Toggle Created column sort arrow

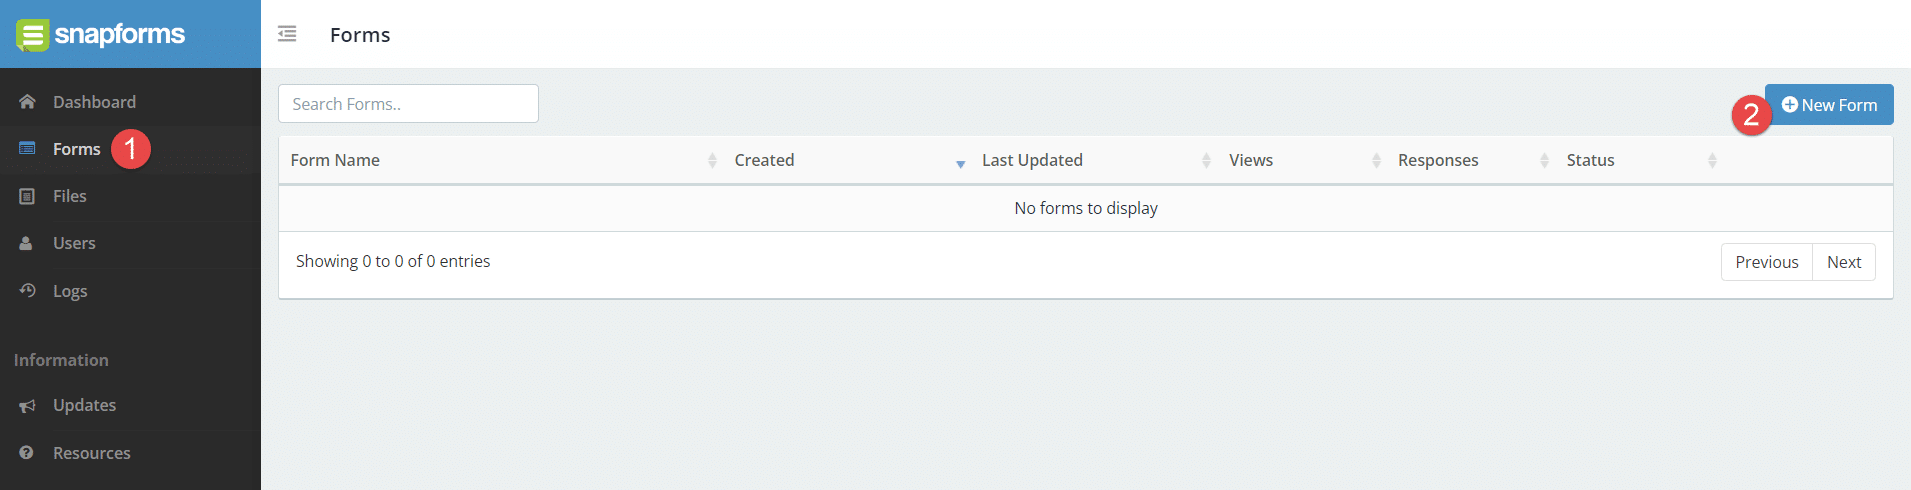pos(960,163)
